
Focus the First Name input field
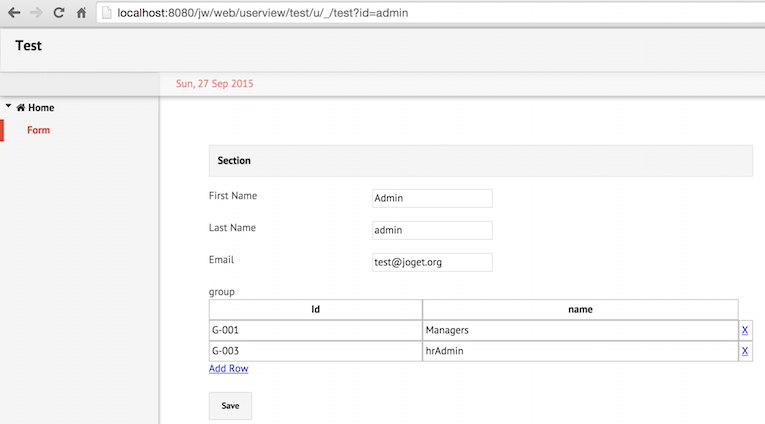(431, 199)
